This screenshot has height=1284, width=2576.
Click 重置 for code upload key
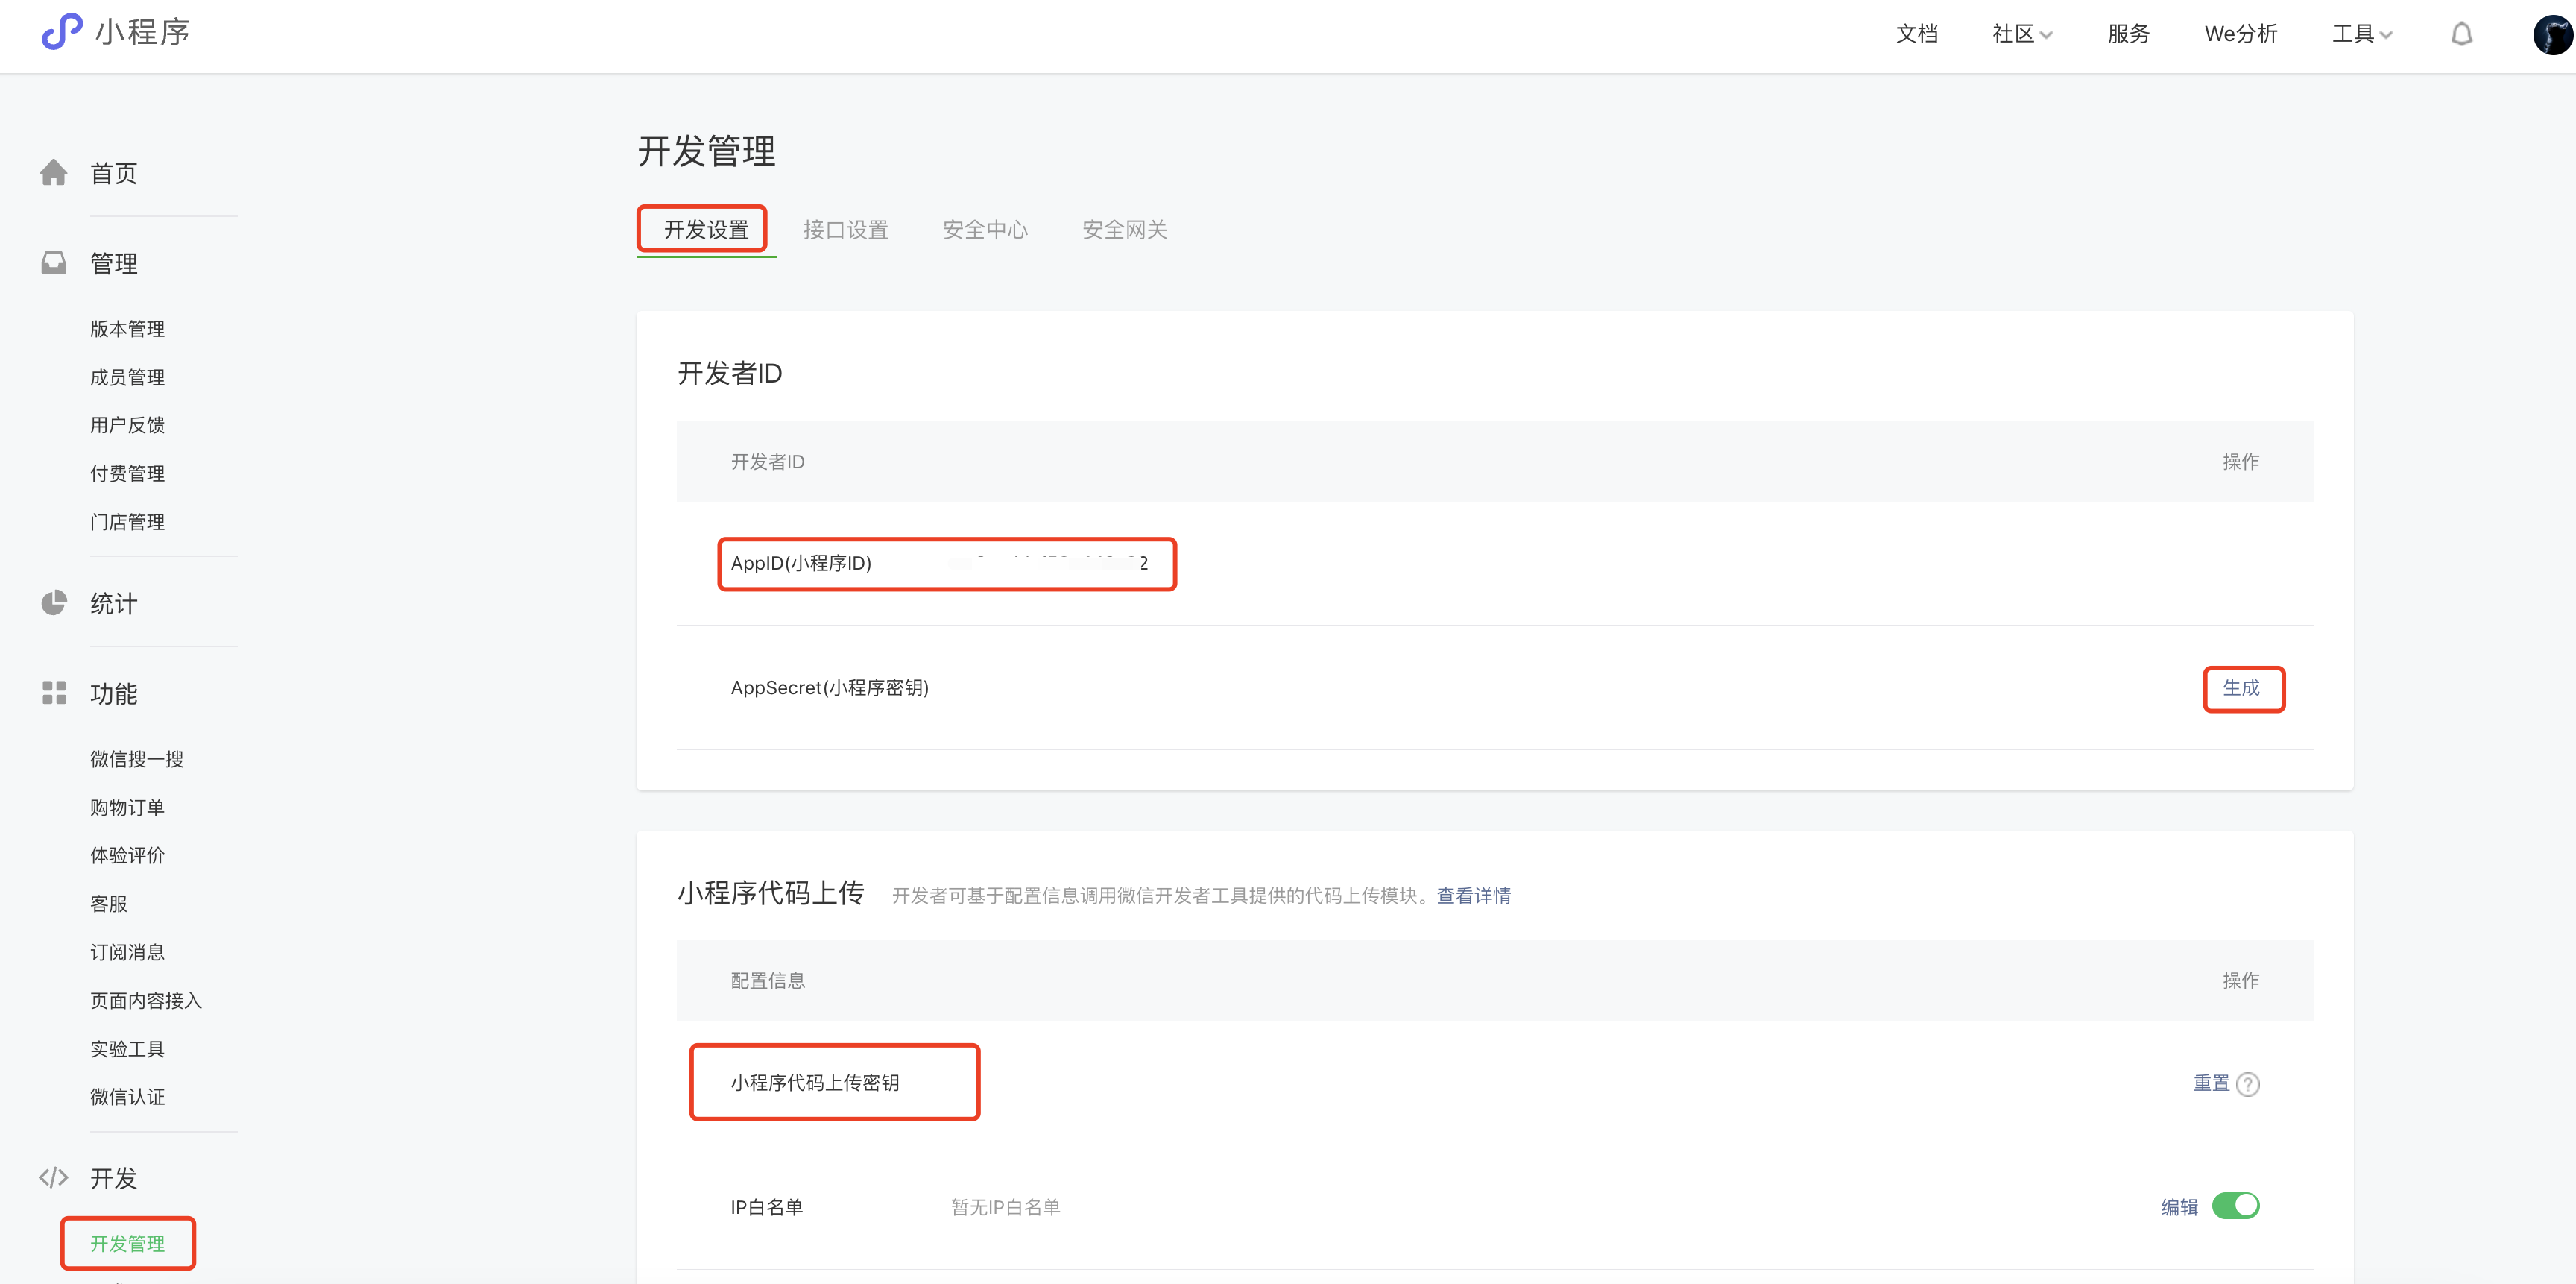point(2211,1084)
